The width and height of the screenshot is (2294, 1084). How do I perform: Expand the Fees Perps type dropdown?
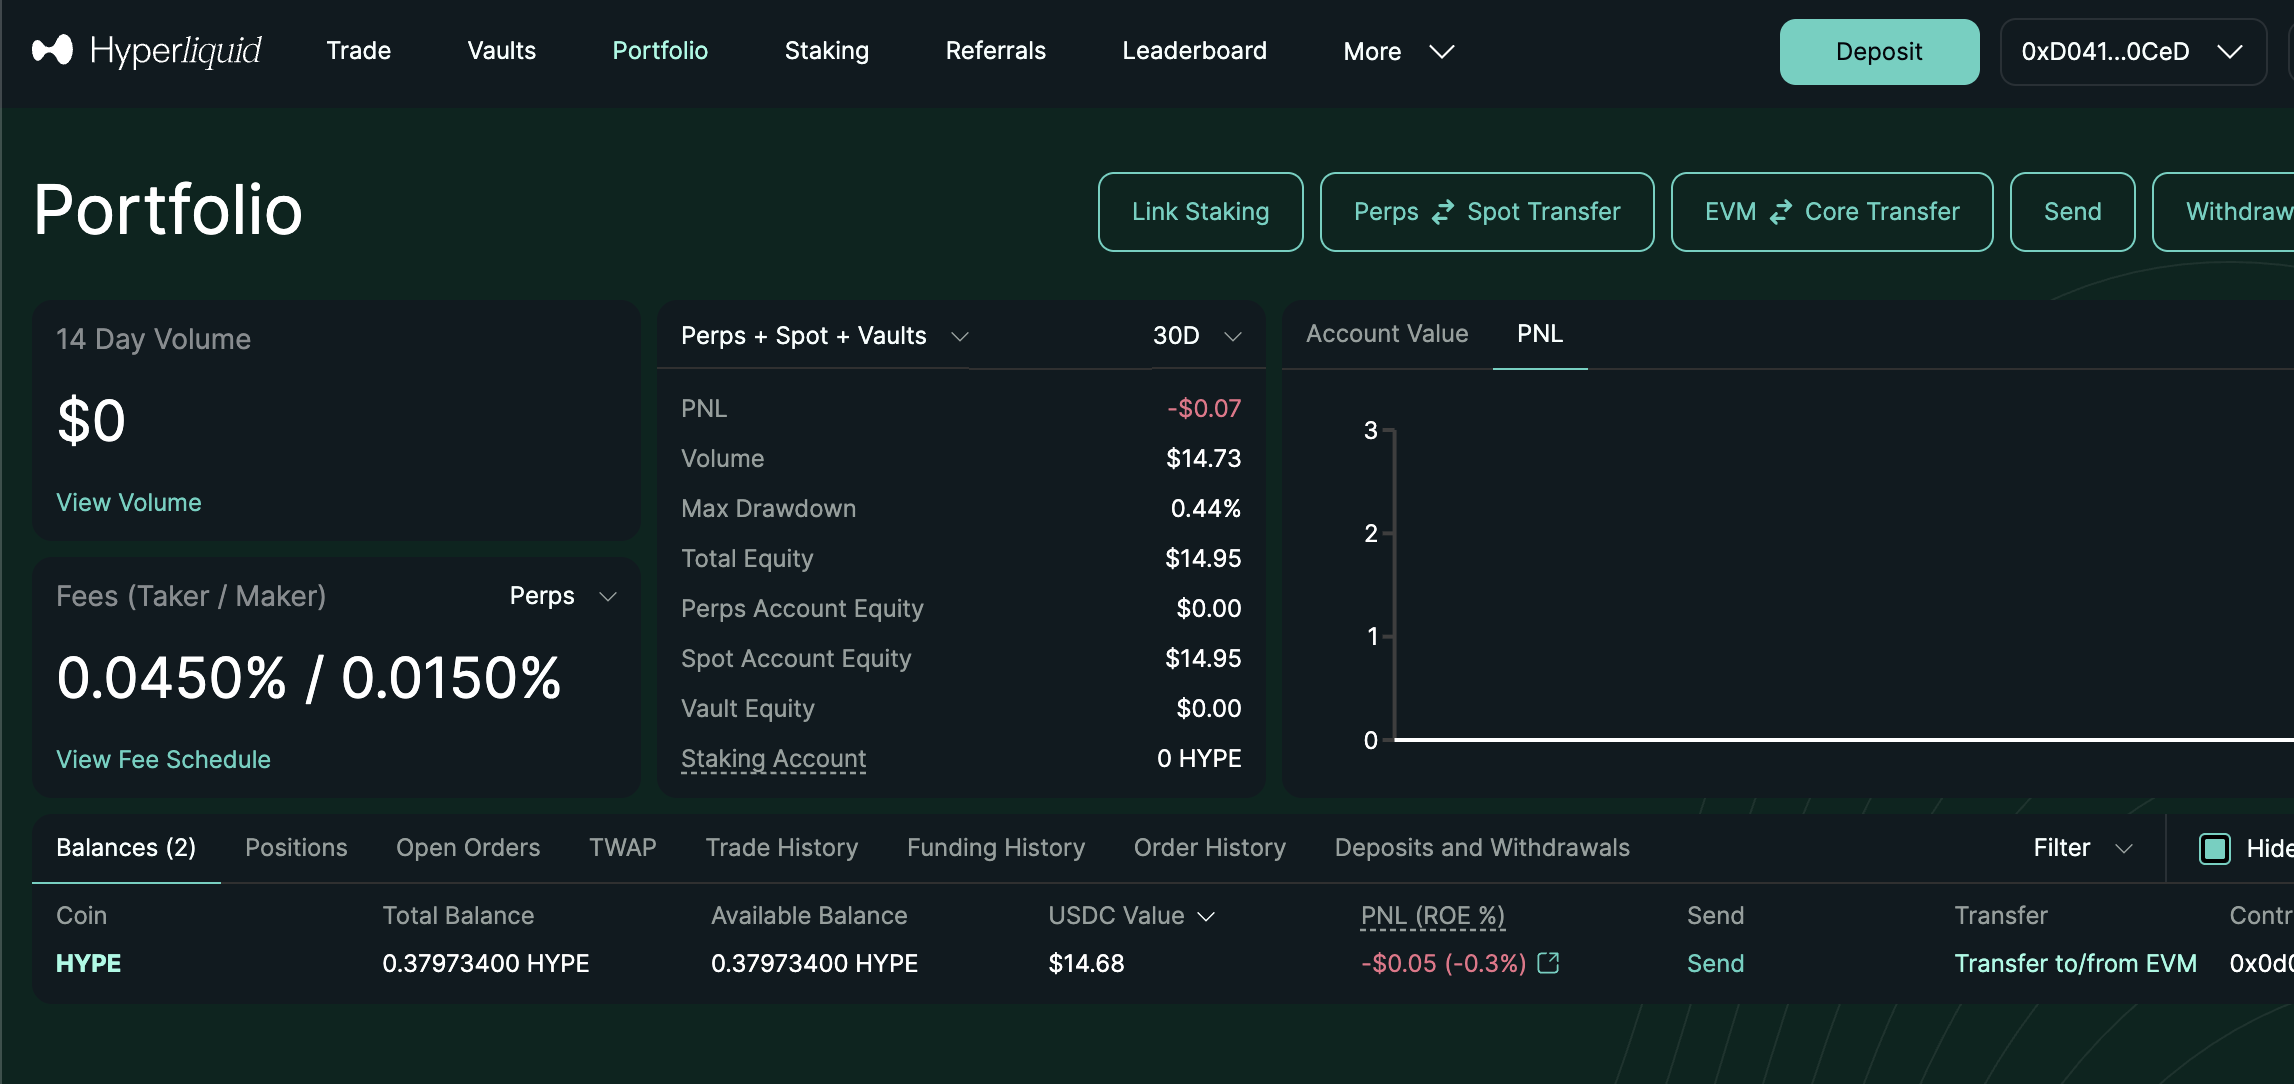click(x=562, y=596)
